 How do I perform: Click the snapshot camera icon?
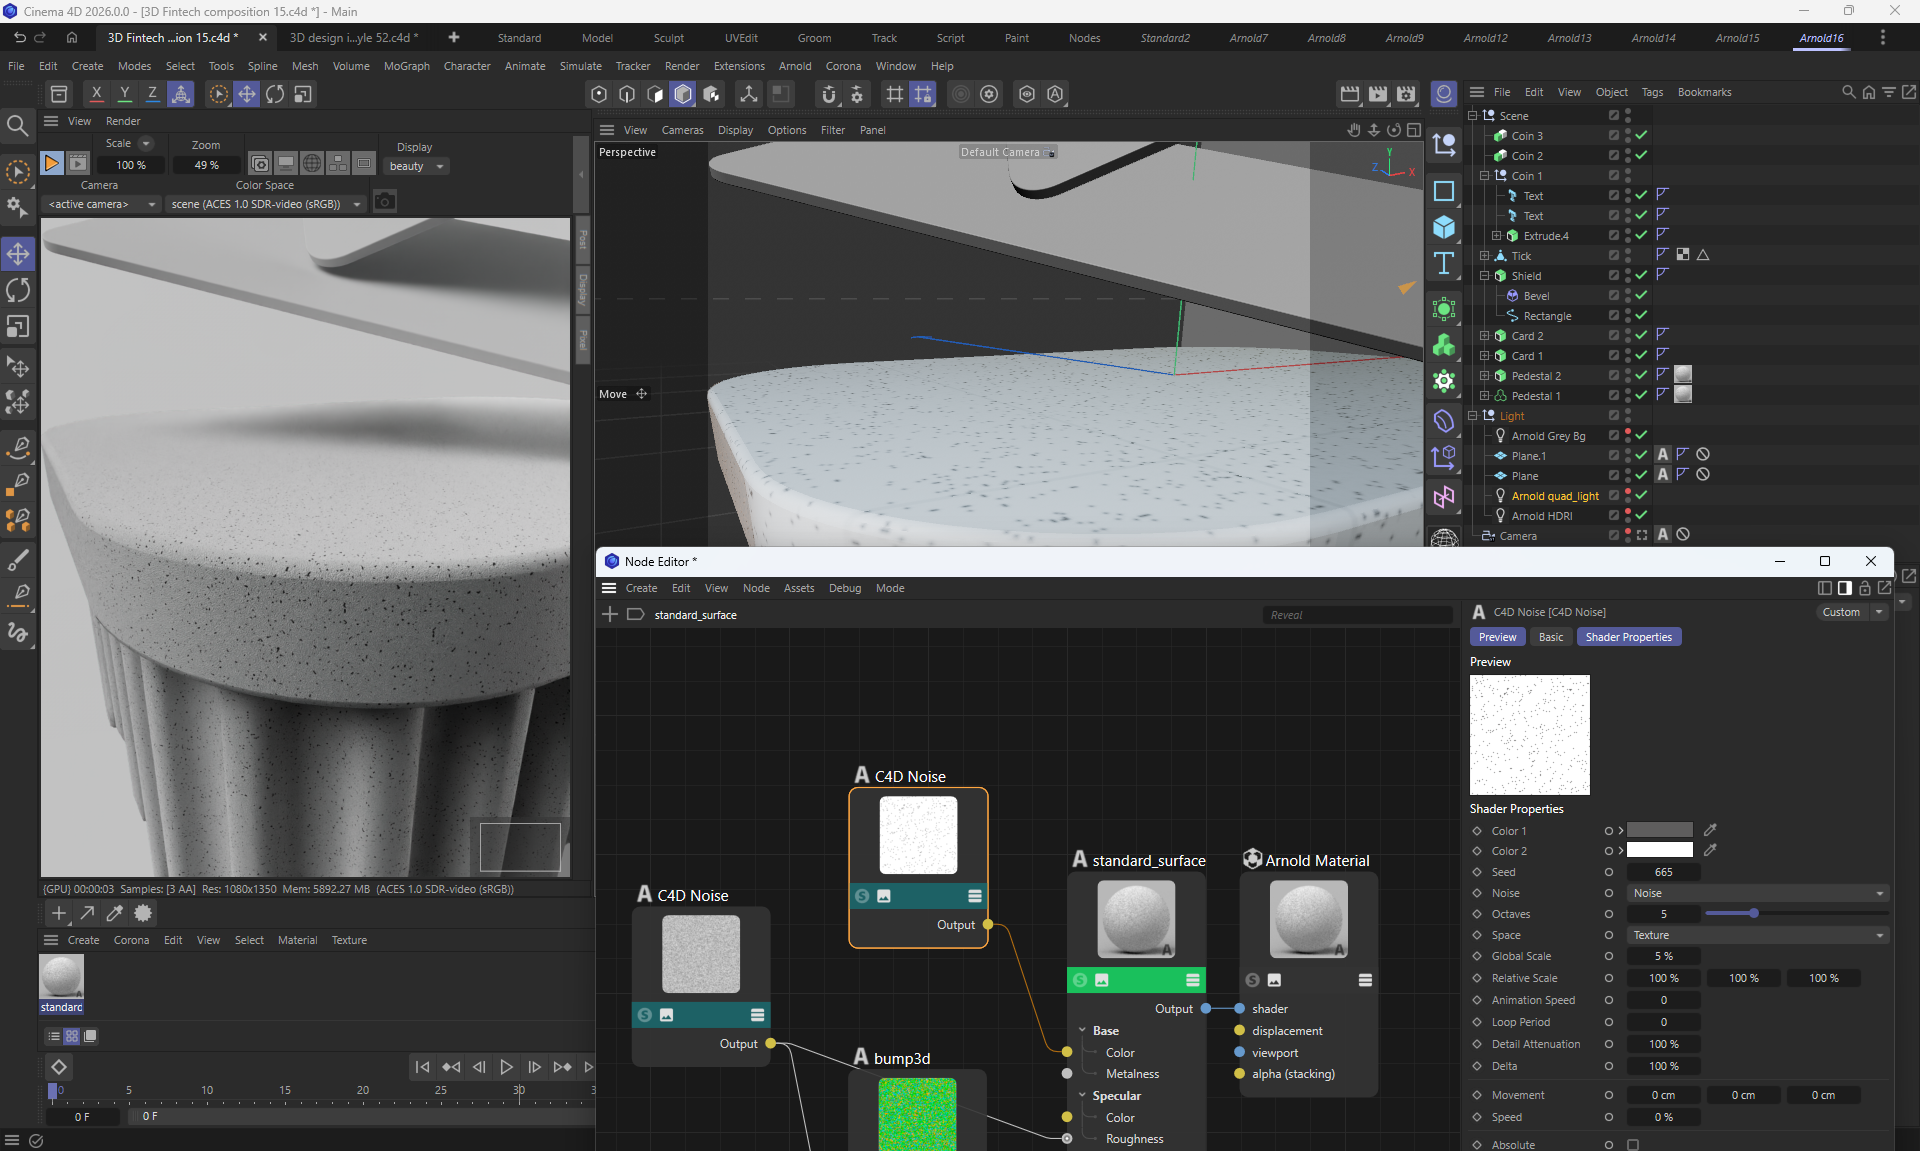pos(385,203)
